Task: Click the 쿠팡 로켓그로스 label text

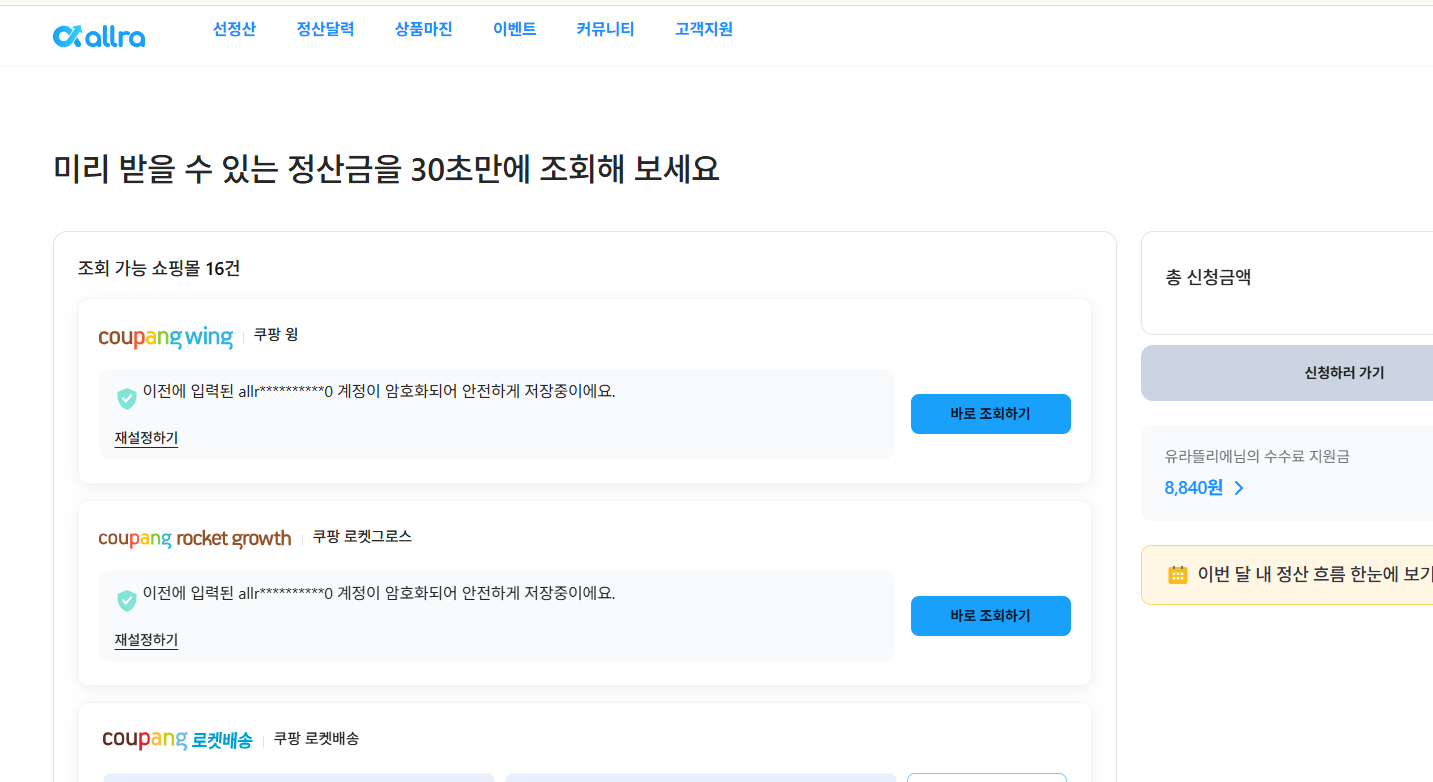Action: (362, 537)
